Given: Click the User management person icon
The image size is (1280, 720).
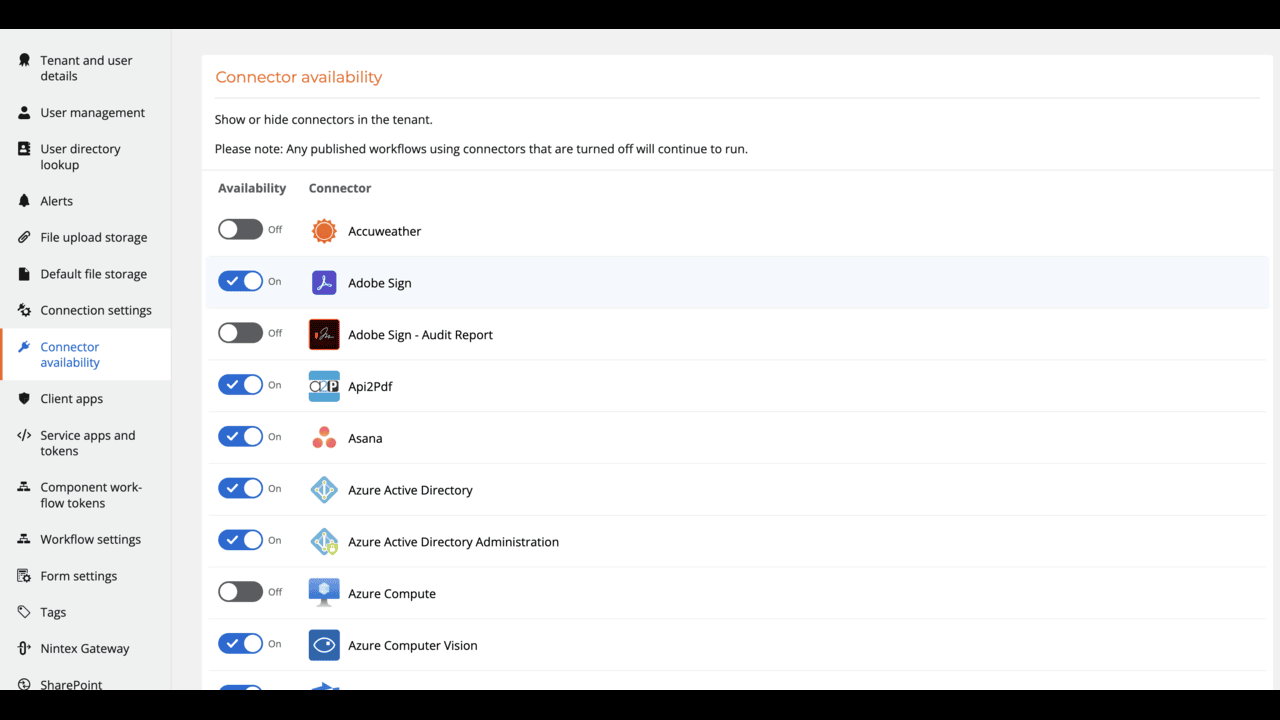Looking at the screenshot, I should (x=24, y=113).
